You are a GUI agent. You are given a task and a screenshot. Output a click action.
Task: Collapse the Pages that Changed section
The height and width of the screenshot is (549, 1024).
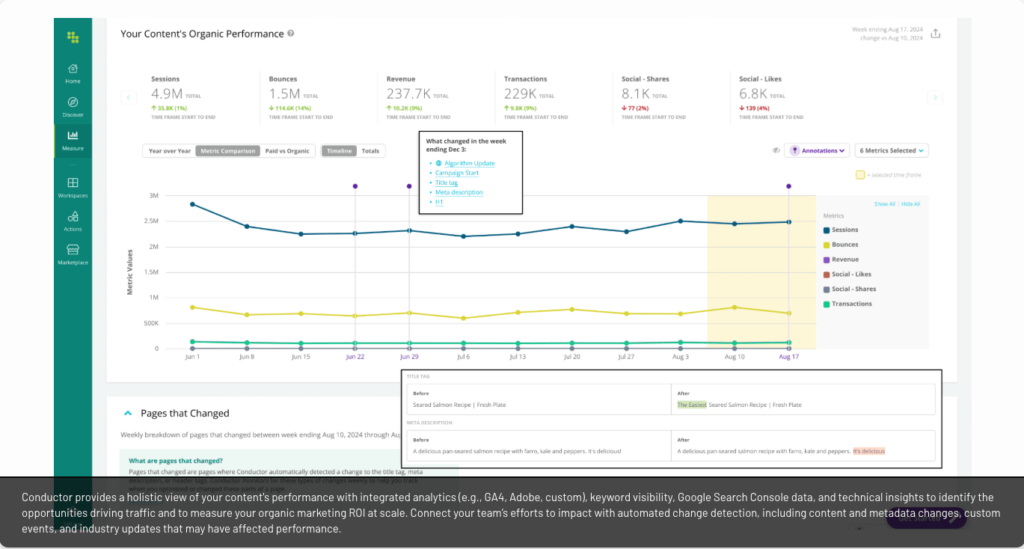click(128, 413)
